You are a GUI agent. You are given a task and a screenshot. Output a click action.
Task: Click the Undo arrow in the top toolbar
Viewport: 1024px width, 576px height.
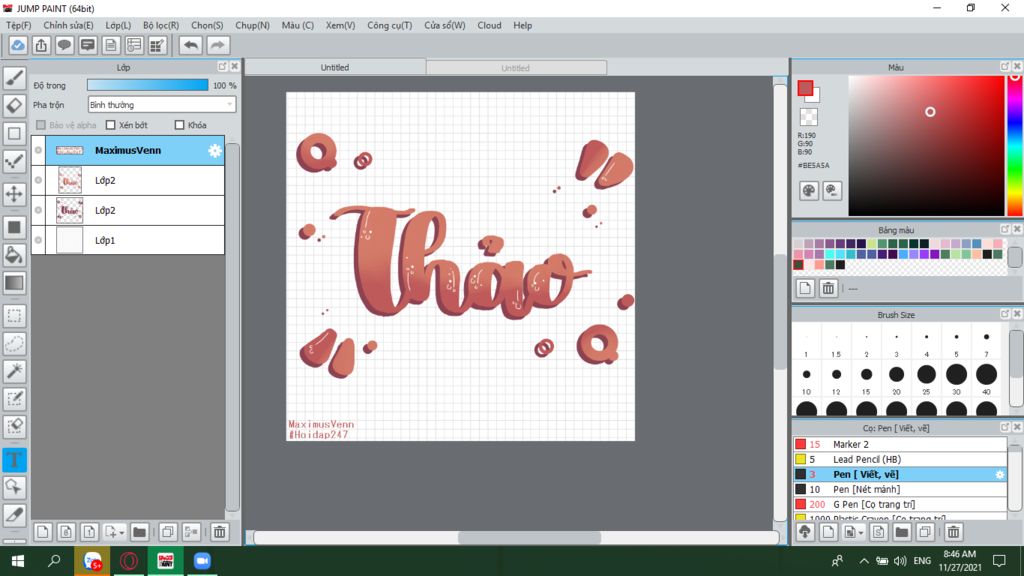[x=191, y=45]
